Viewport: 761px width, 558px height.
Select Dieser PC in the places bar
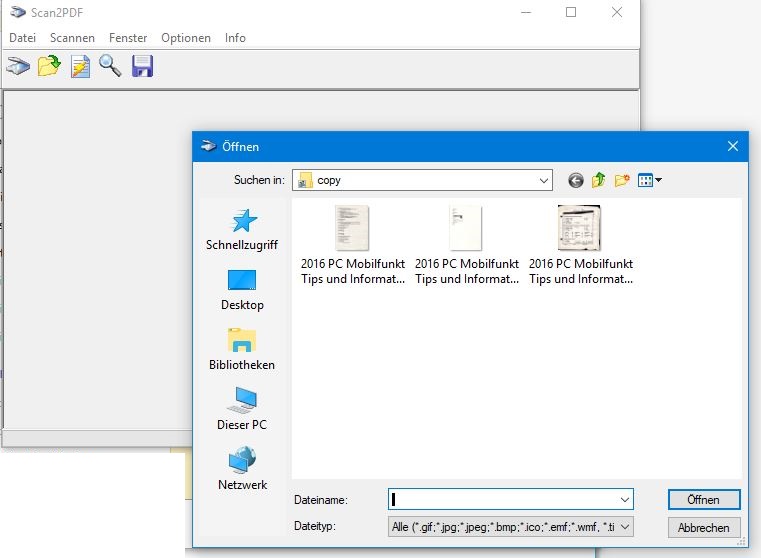tap(242, 410)
